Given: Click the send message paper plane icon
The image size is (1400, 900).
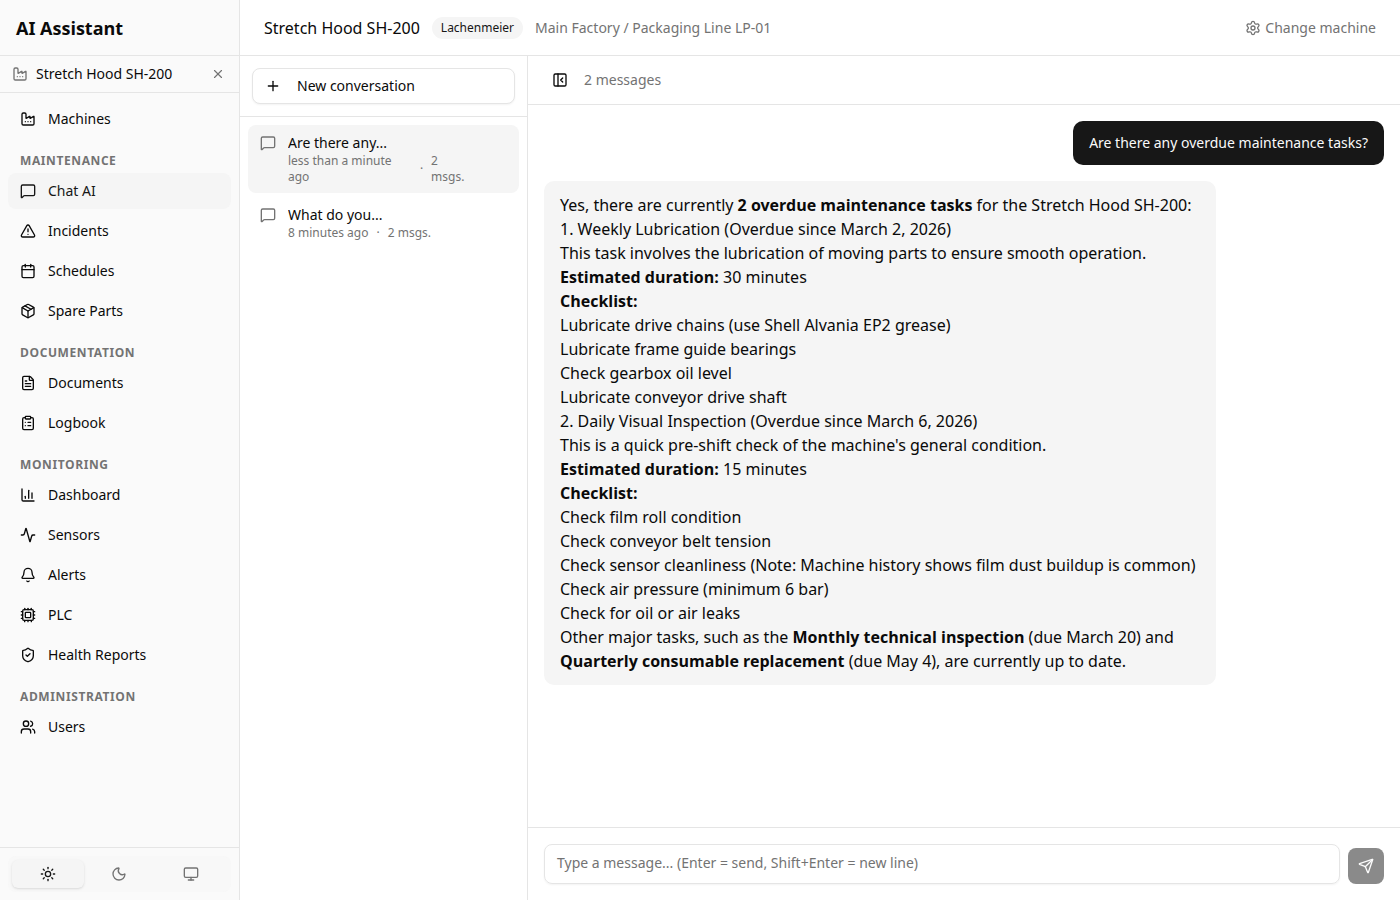Looking at the screenshot, I should click(x=1365, y=865).
